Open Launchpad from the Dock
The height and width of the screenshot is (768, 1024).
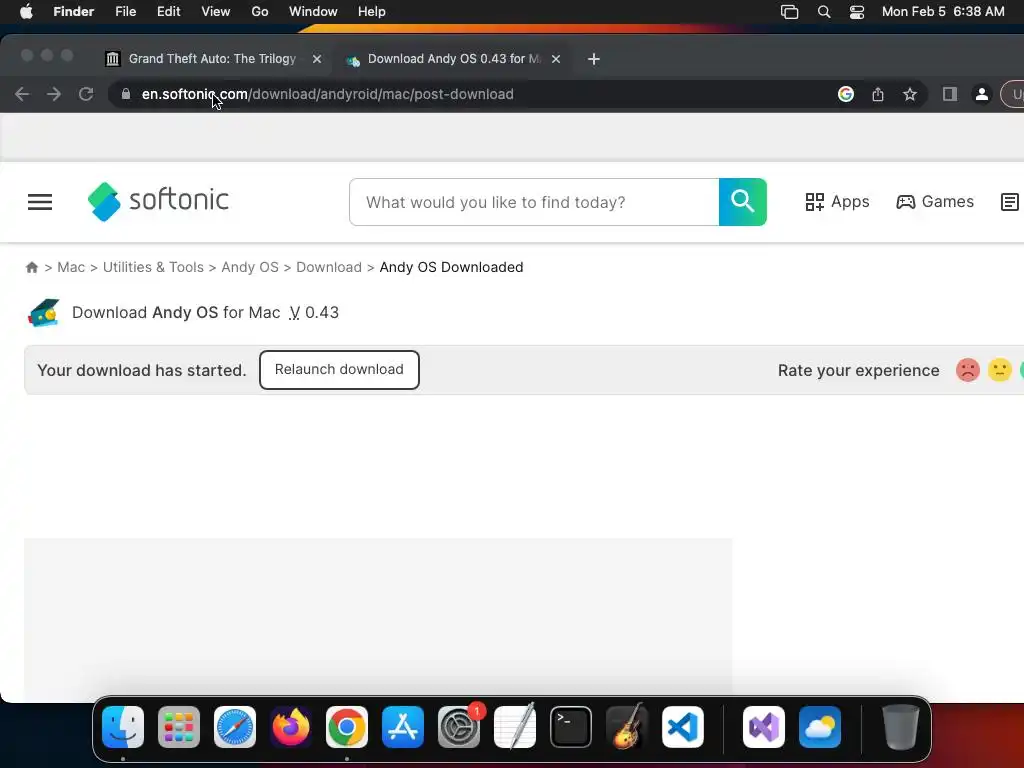click(x=179, y=727)
